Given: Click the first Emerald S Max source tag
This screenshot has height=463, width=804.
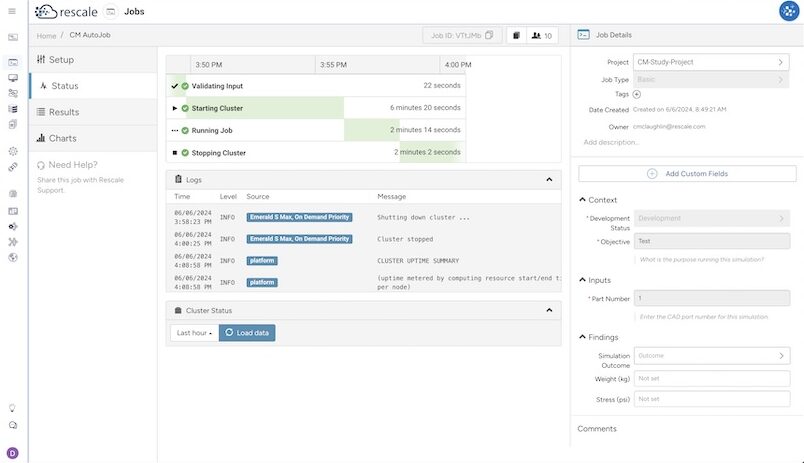Looking at the screenshot, I should [299, 217].
